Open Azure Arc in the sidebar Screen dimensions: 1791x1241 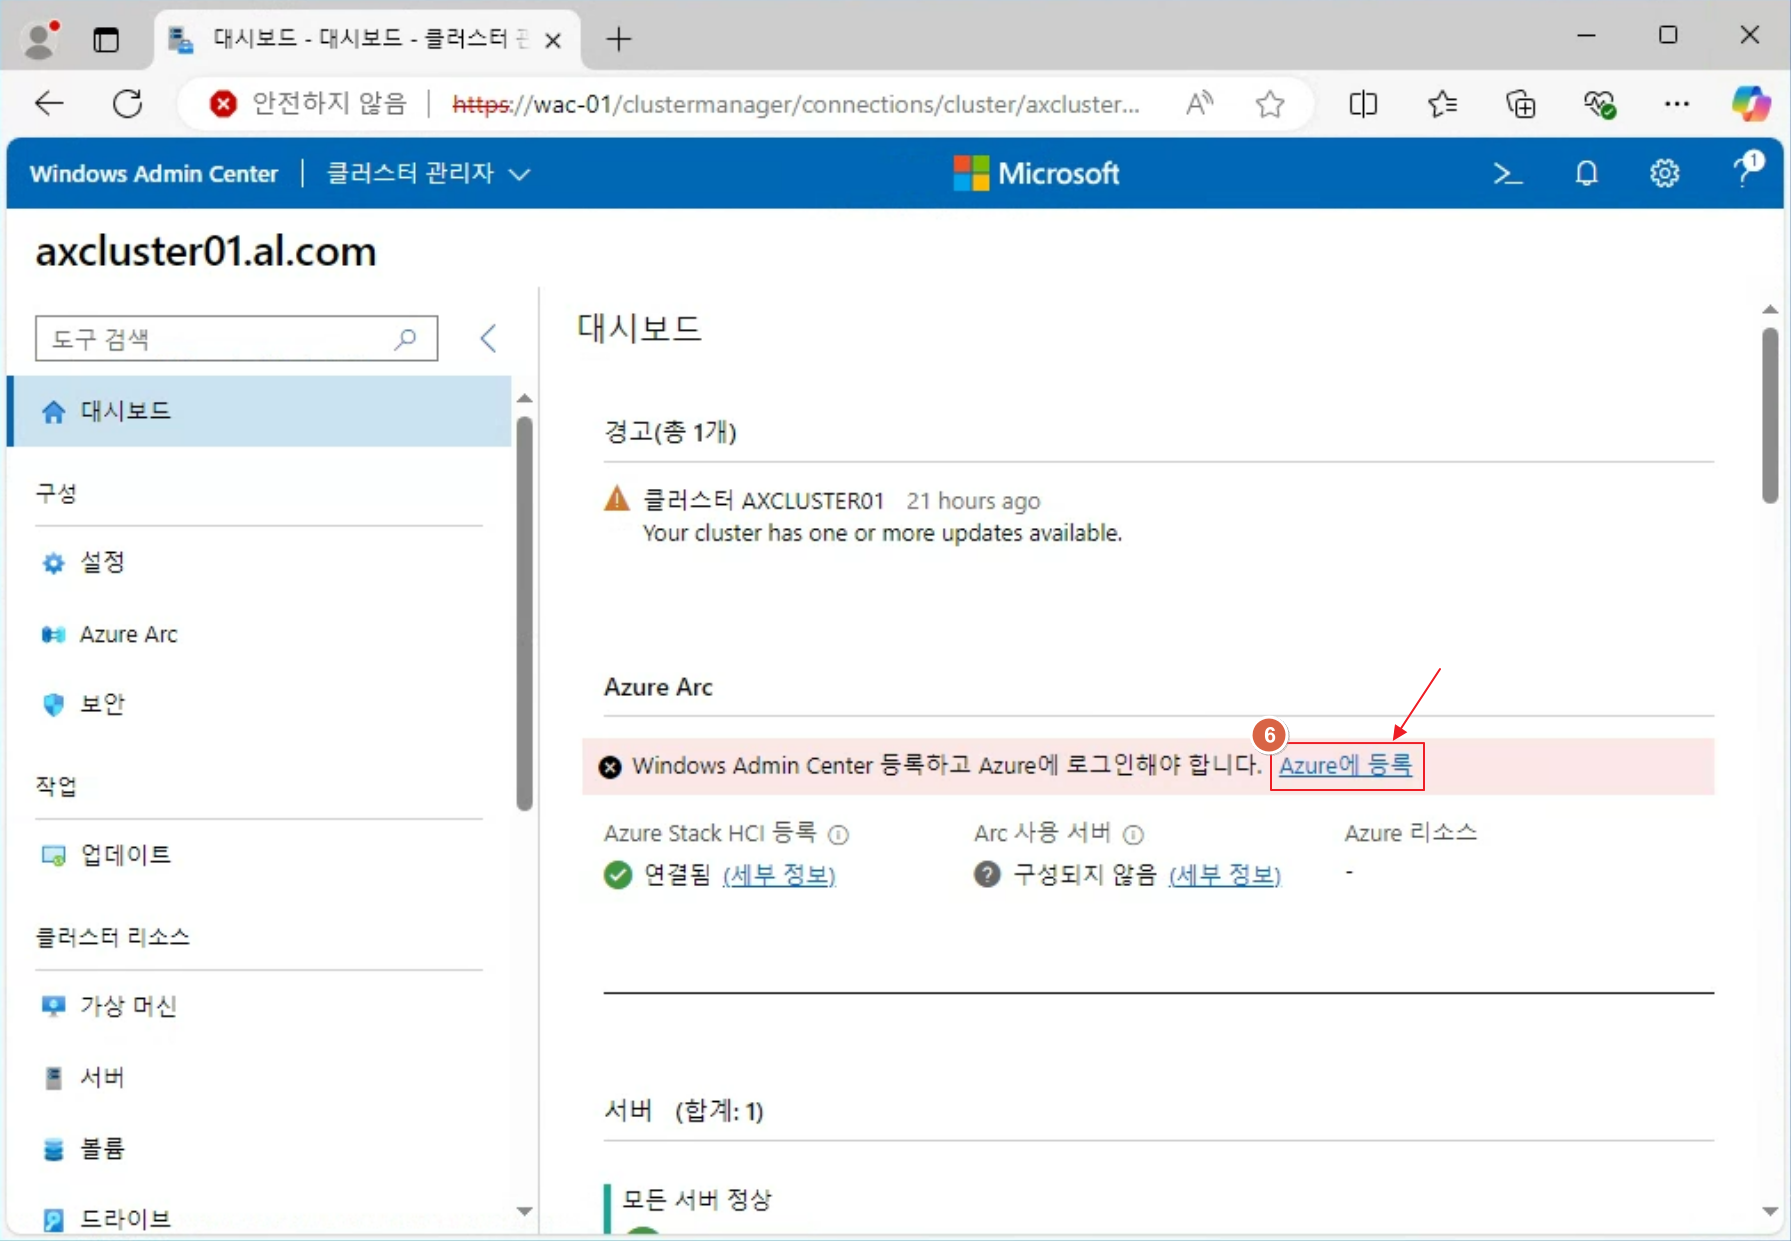[x=260, y=634]
